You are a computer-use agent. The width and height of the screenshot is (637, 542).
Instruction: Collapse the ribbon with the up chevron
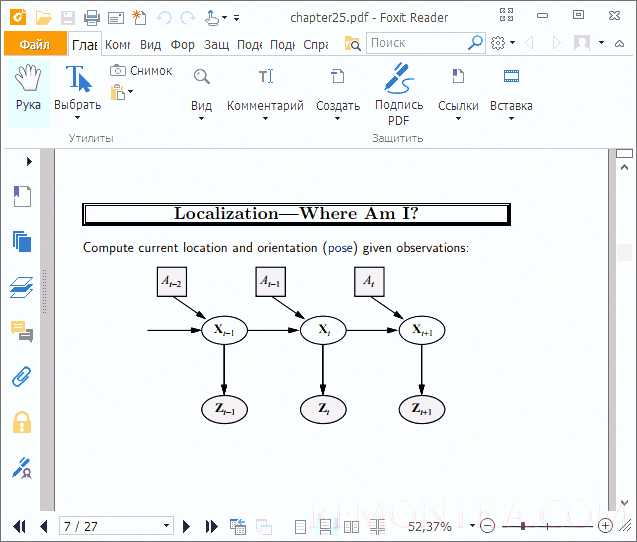click(x=620, y=43)
